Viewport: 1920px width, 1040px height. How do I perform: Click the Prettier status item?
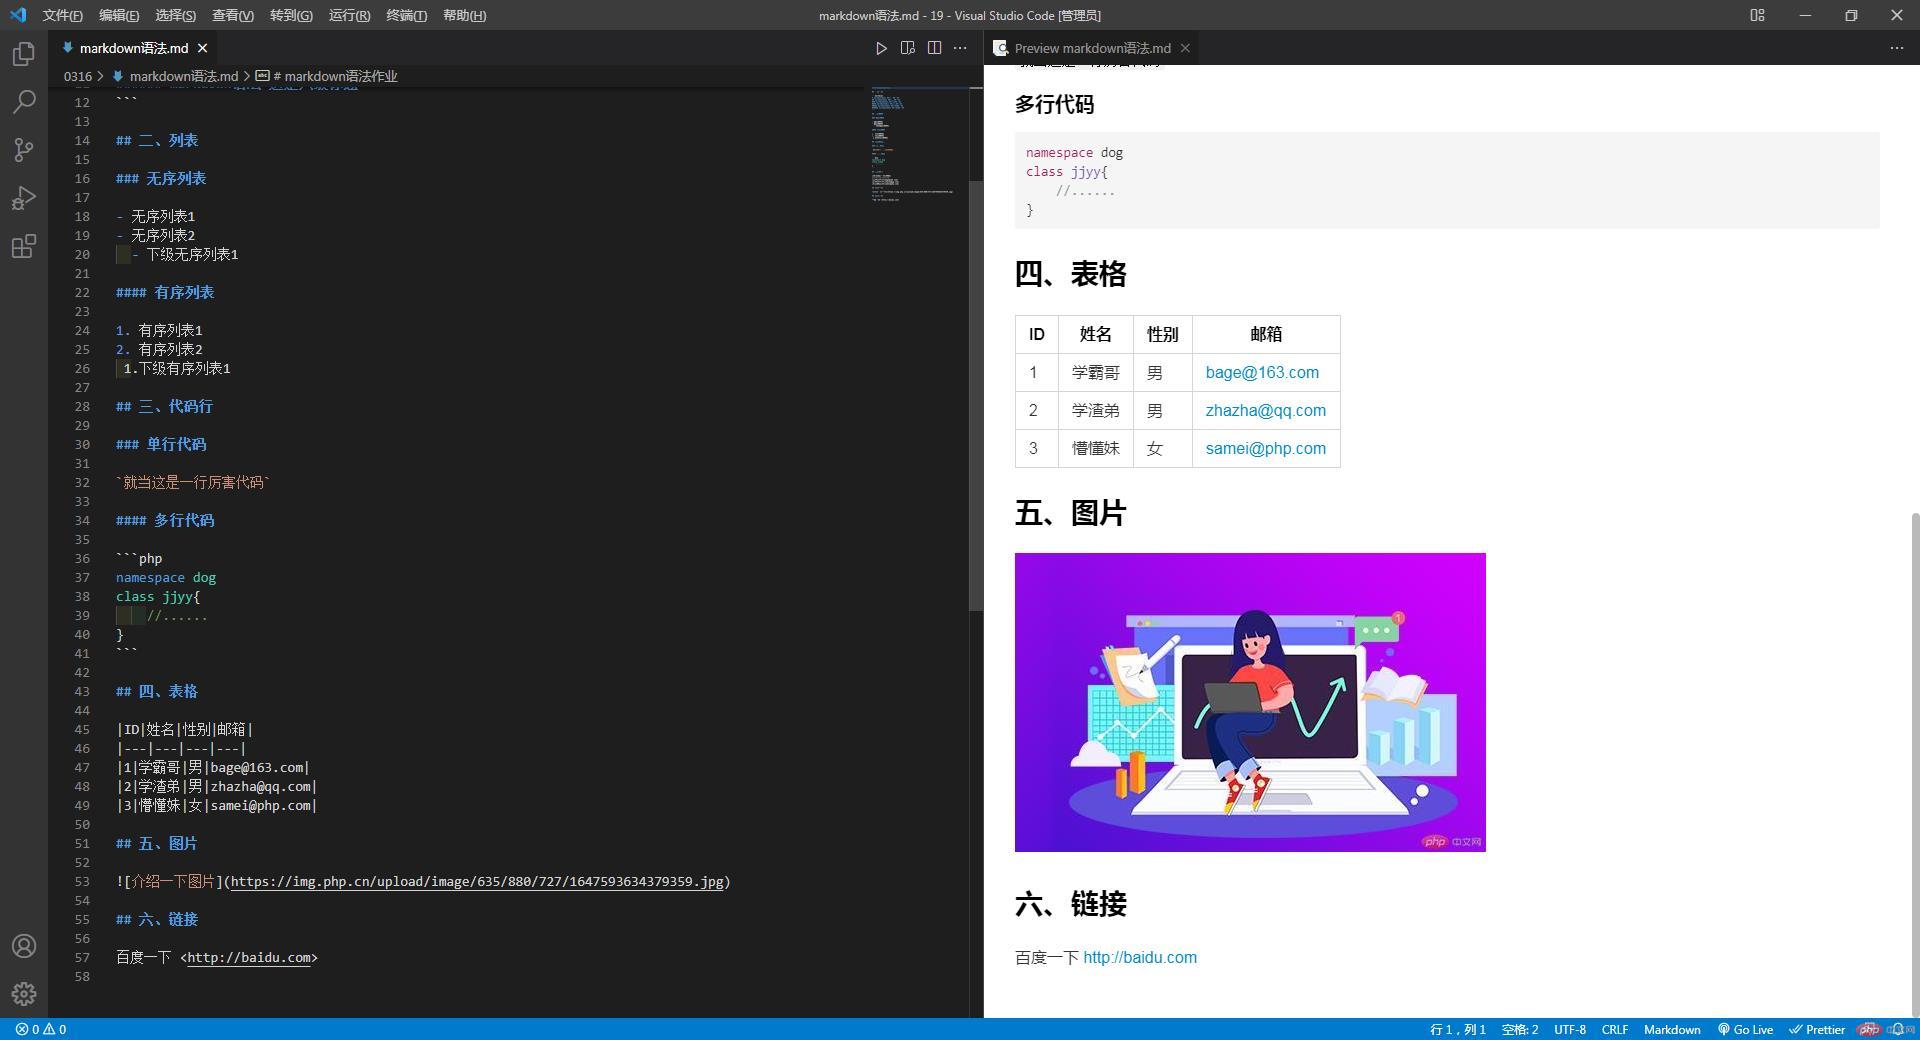pos(1817,1029)
